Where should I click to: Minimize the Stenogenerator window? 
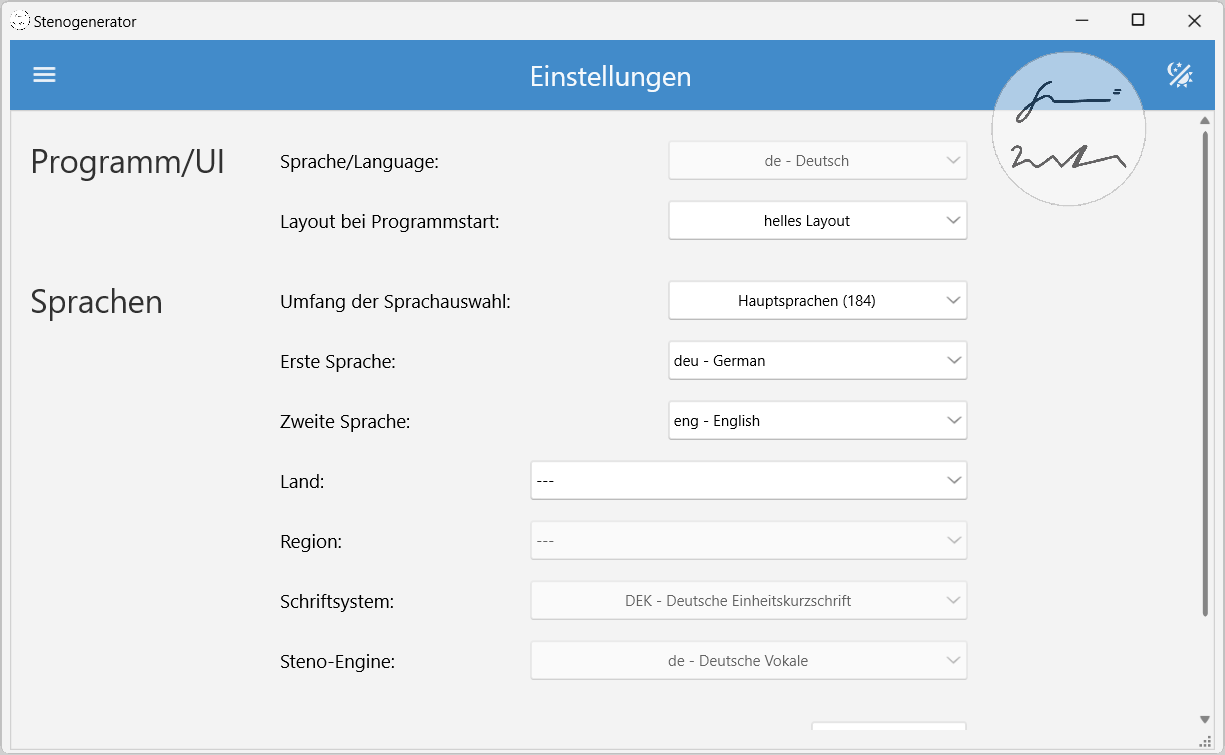tap(1081, 20)
